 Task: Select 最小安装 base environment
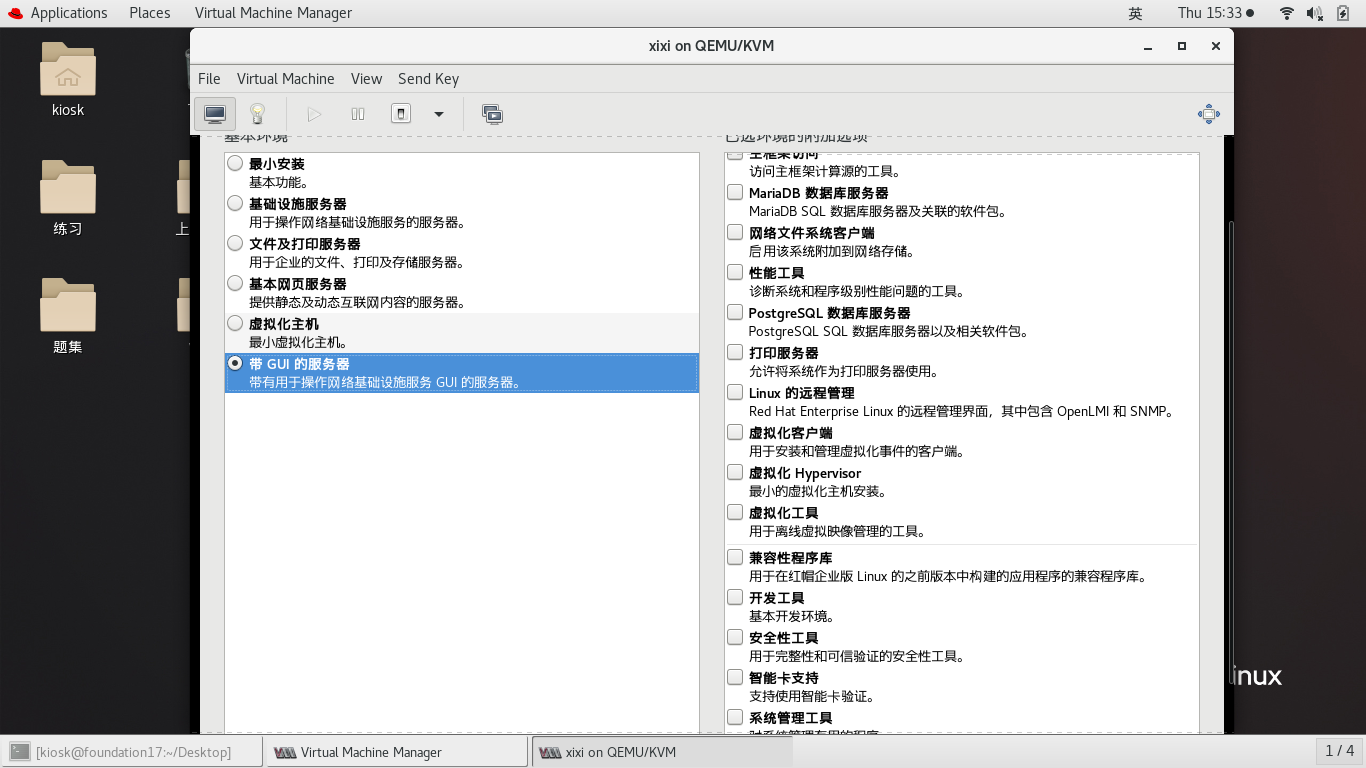point(235,163)
